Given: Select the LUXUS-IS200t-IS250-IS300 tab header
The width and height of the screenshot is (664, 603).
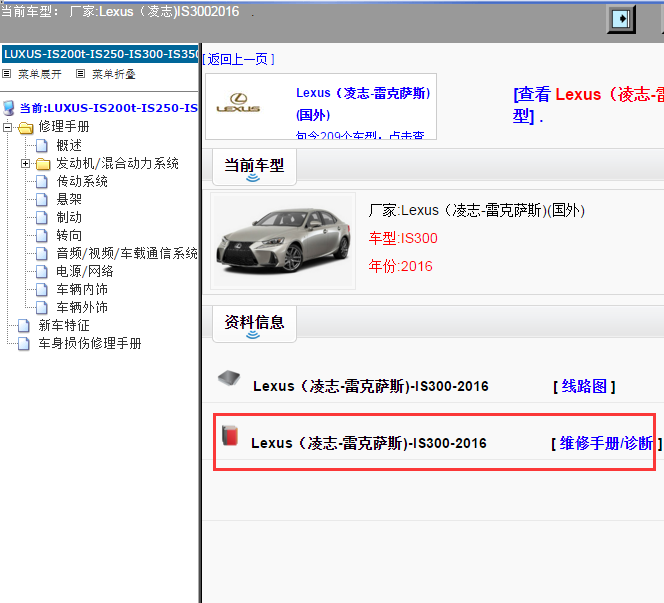Looking at the screenshot, I should [100, 54].
